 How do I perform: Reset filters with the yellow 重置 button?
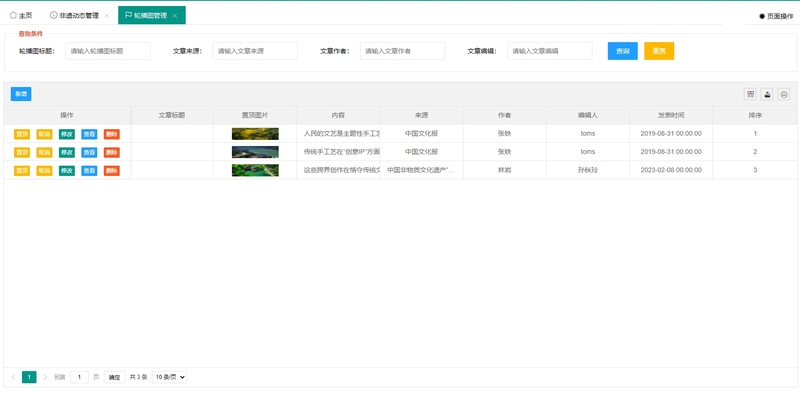[x=659, y=51]
